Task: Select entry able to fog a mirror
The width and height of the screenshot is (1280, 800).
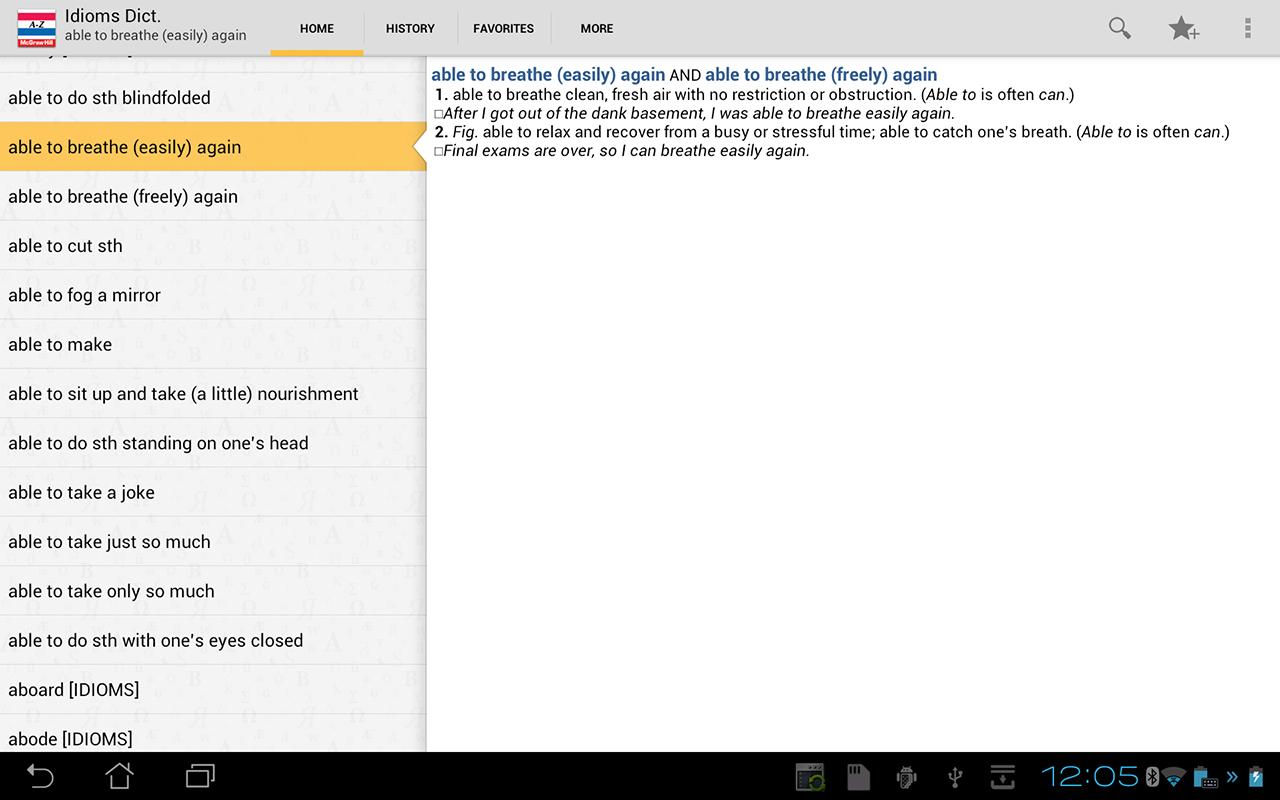Action: 84,295
